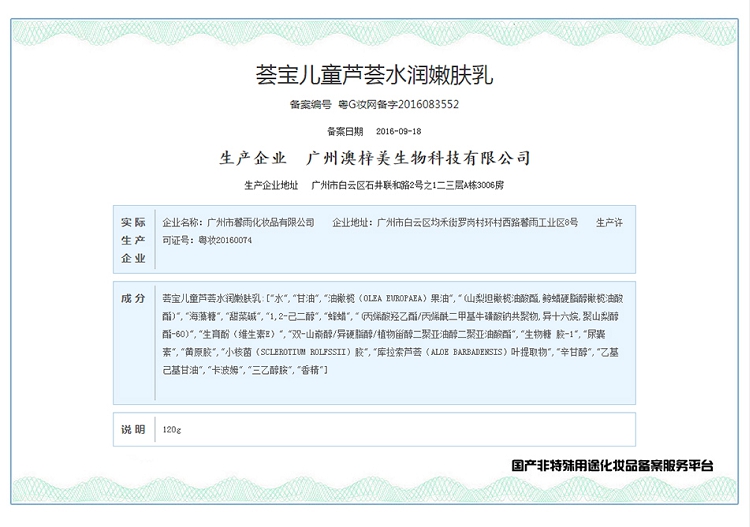This screenshot has height=527, width=750.
Task: Click company name 广州澳梓美生物科技有限公司
Action: click(x=416, y=158)
